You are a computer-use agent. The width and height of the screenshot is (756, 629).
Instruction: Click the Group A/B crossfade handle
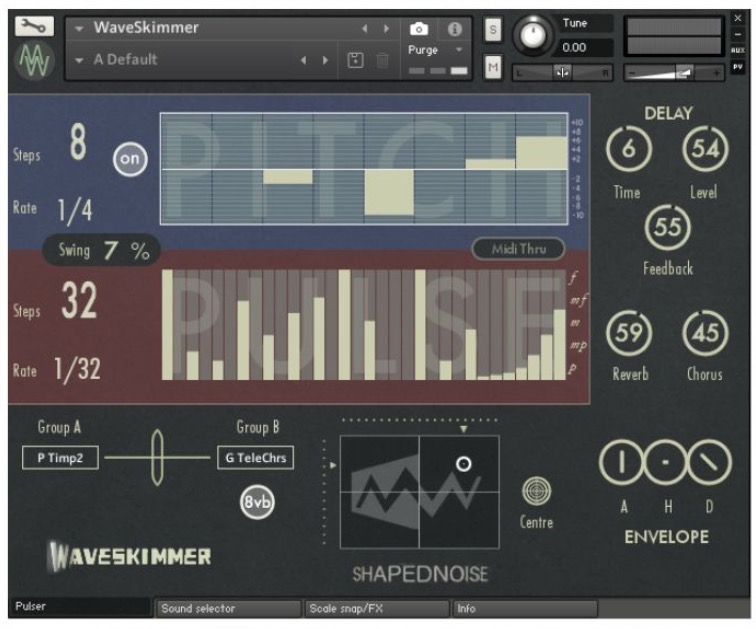tap(157, 457)
